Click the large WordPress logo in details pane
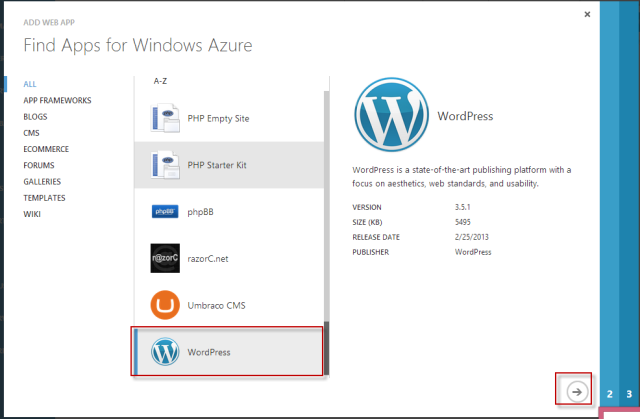The width and height of the screenshot is (640, 419). [391, 115]
